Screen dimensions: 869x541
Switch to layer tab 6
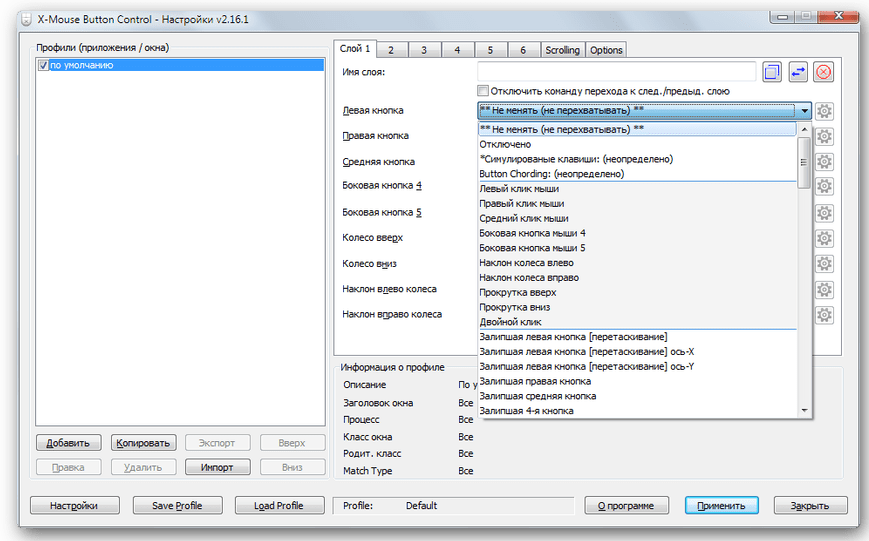pyautogui.click(x=523, y=50)
